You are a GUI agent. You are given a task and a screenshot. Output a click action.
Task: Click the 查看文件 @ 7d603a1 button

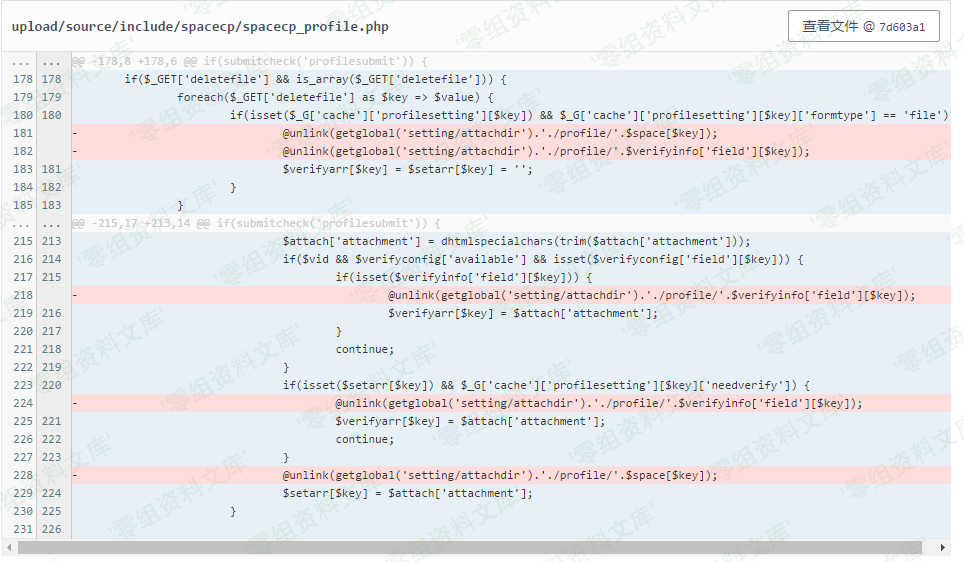864,26
